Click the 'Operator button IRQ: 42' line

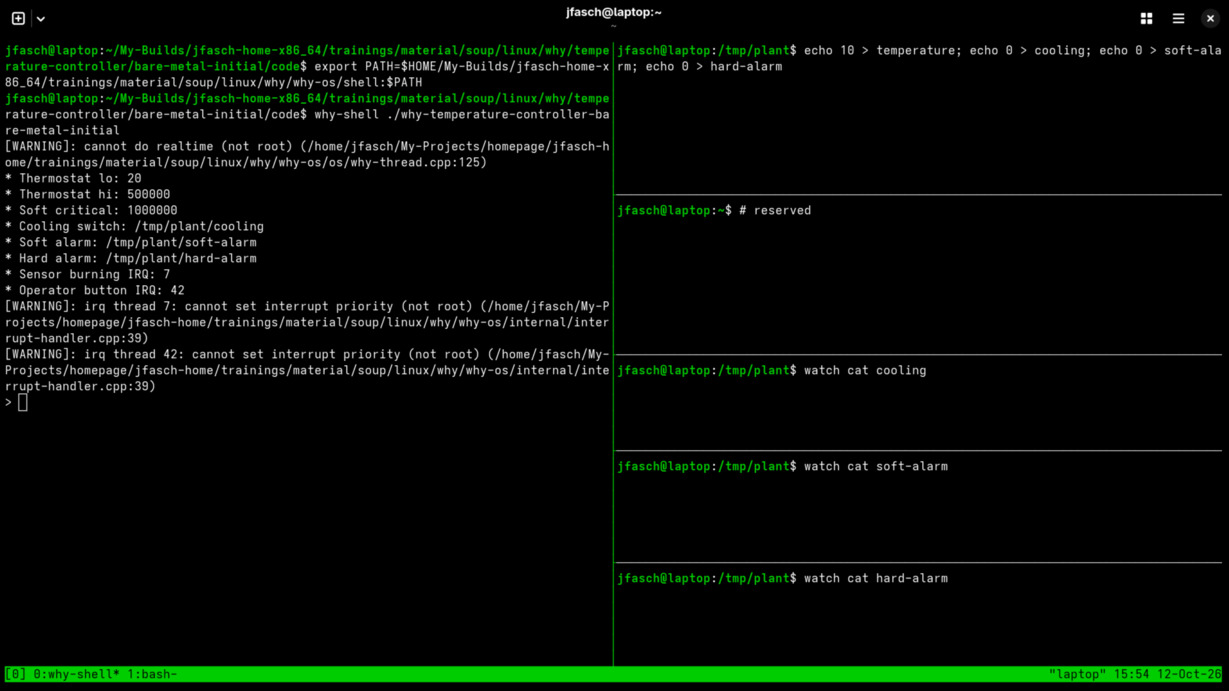pos(95,290)
